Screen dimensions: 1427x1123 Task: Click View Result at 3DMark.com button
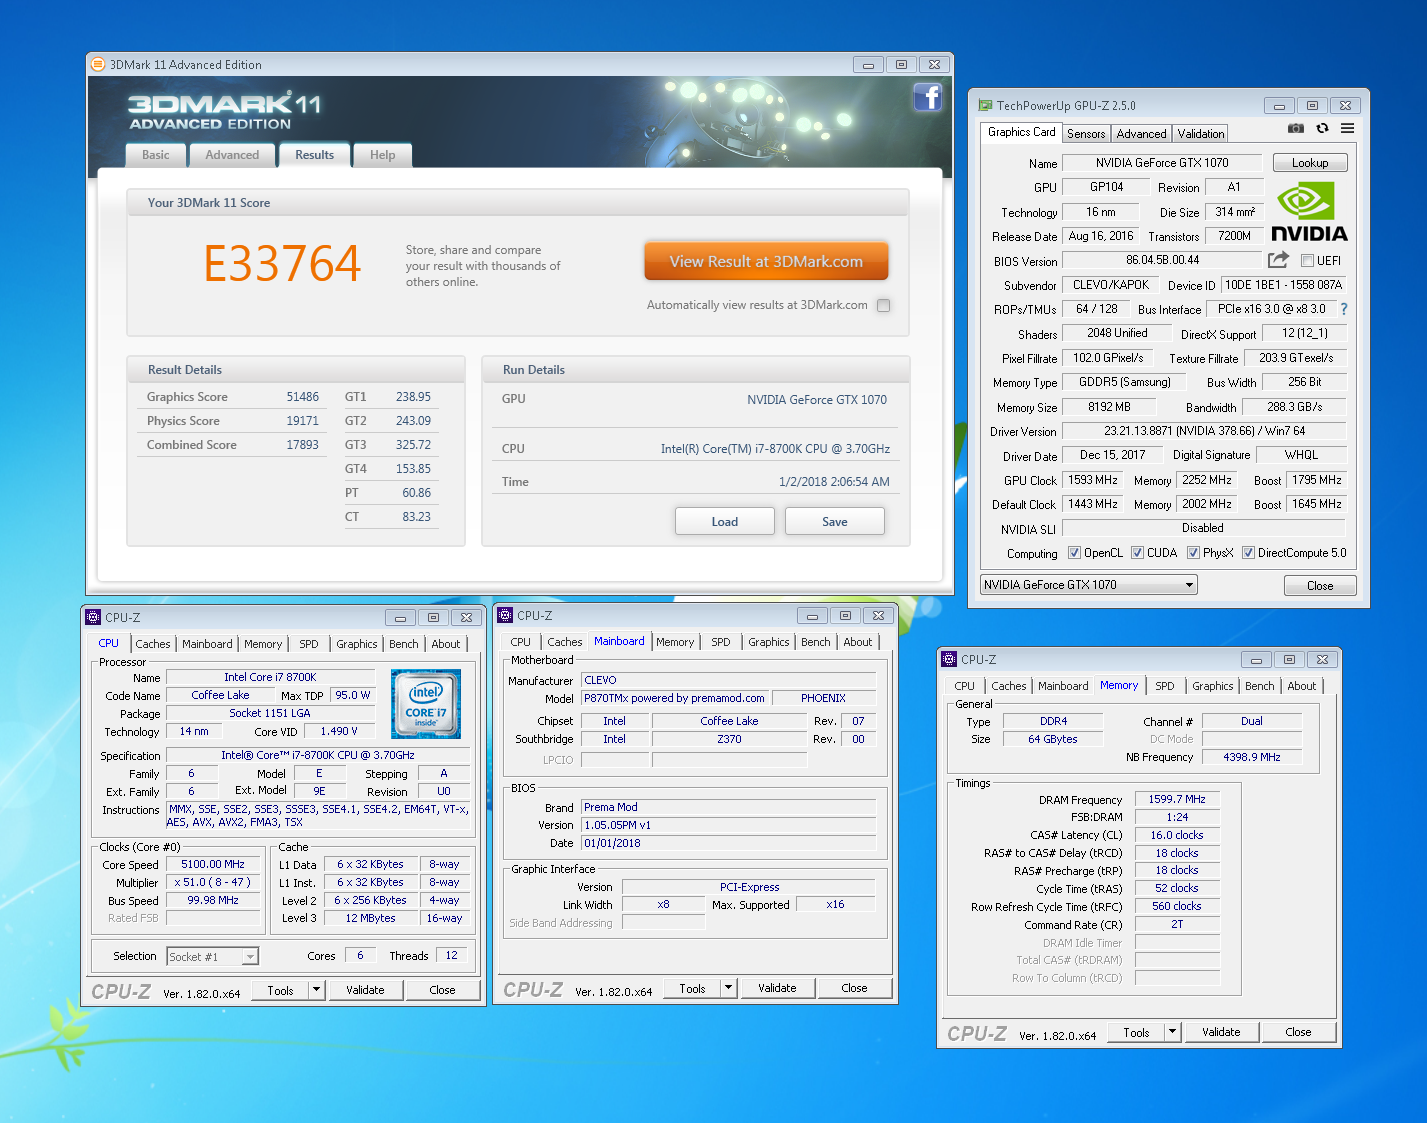766,261
